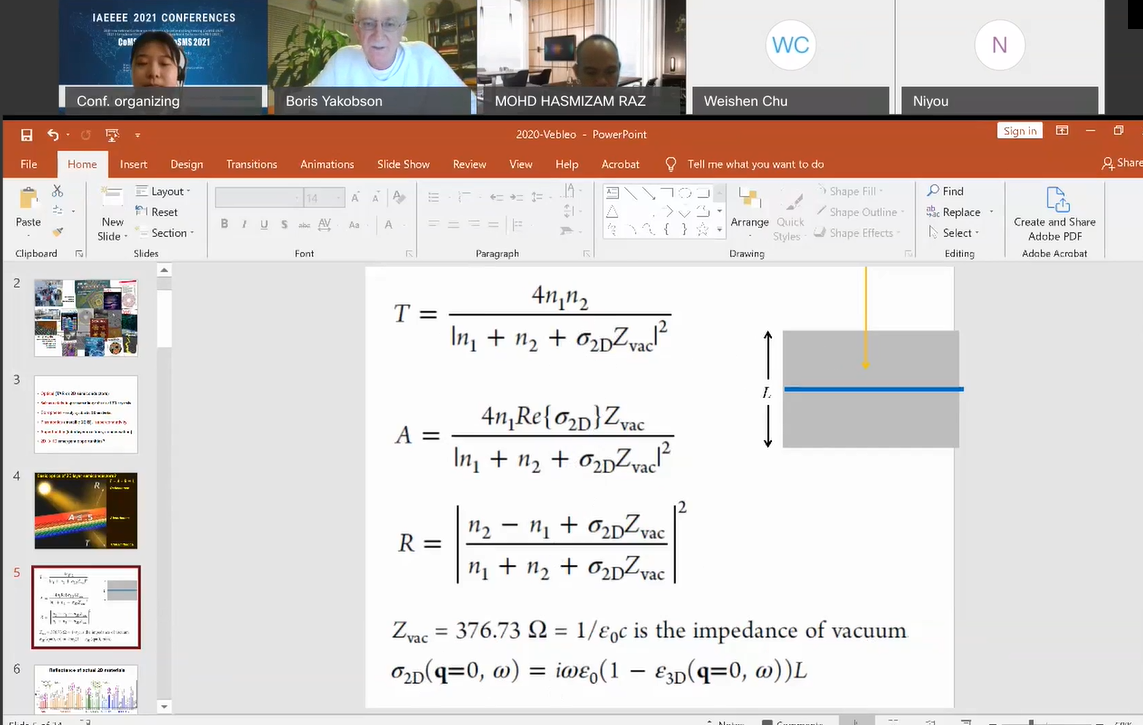Toggle justified text alignment
The width and height of the screenshot is (1143, 725).
(494, 224)
